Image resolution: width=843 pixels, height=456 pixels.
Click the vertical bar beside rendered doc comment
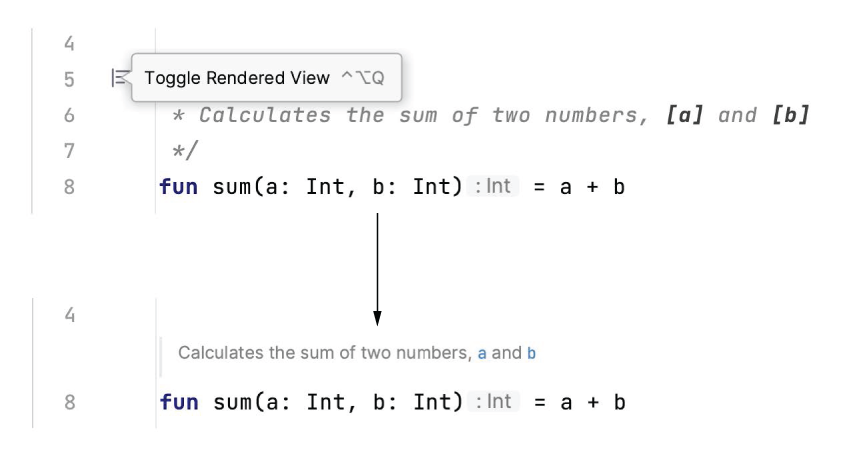160,357
